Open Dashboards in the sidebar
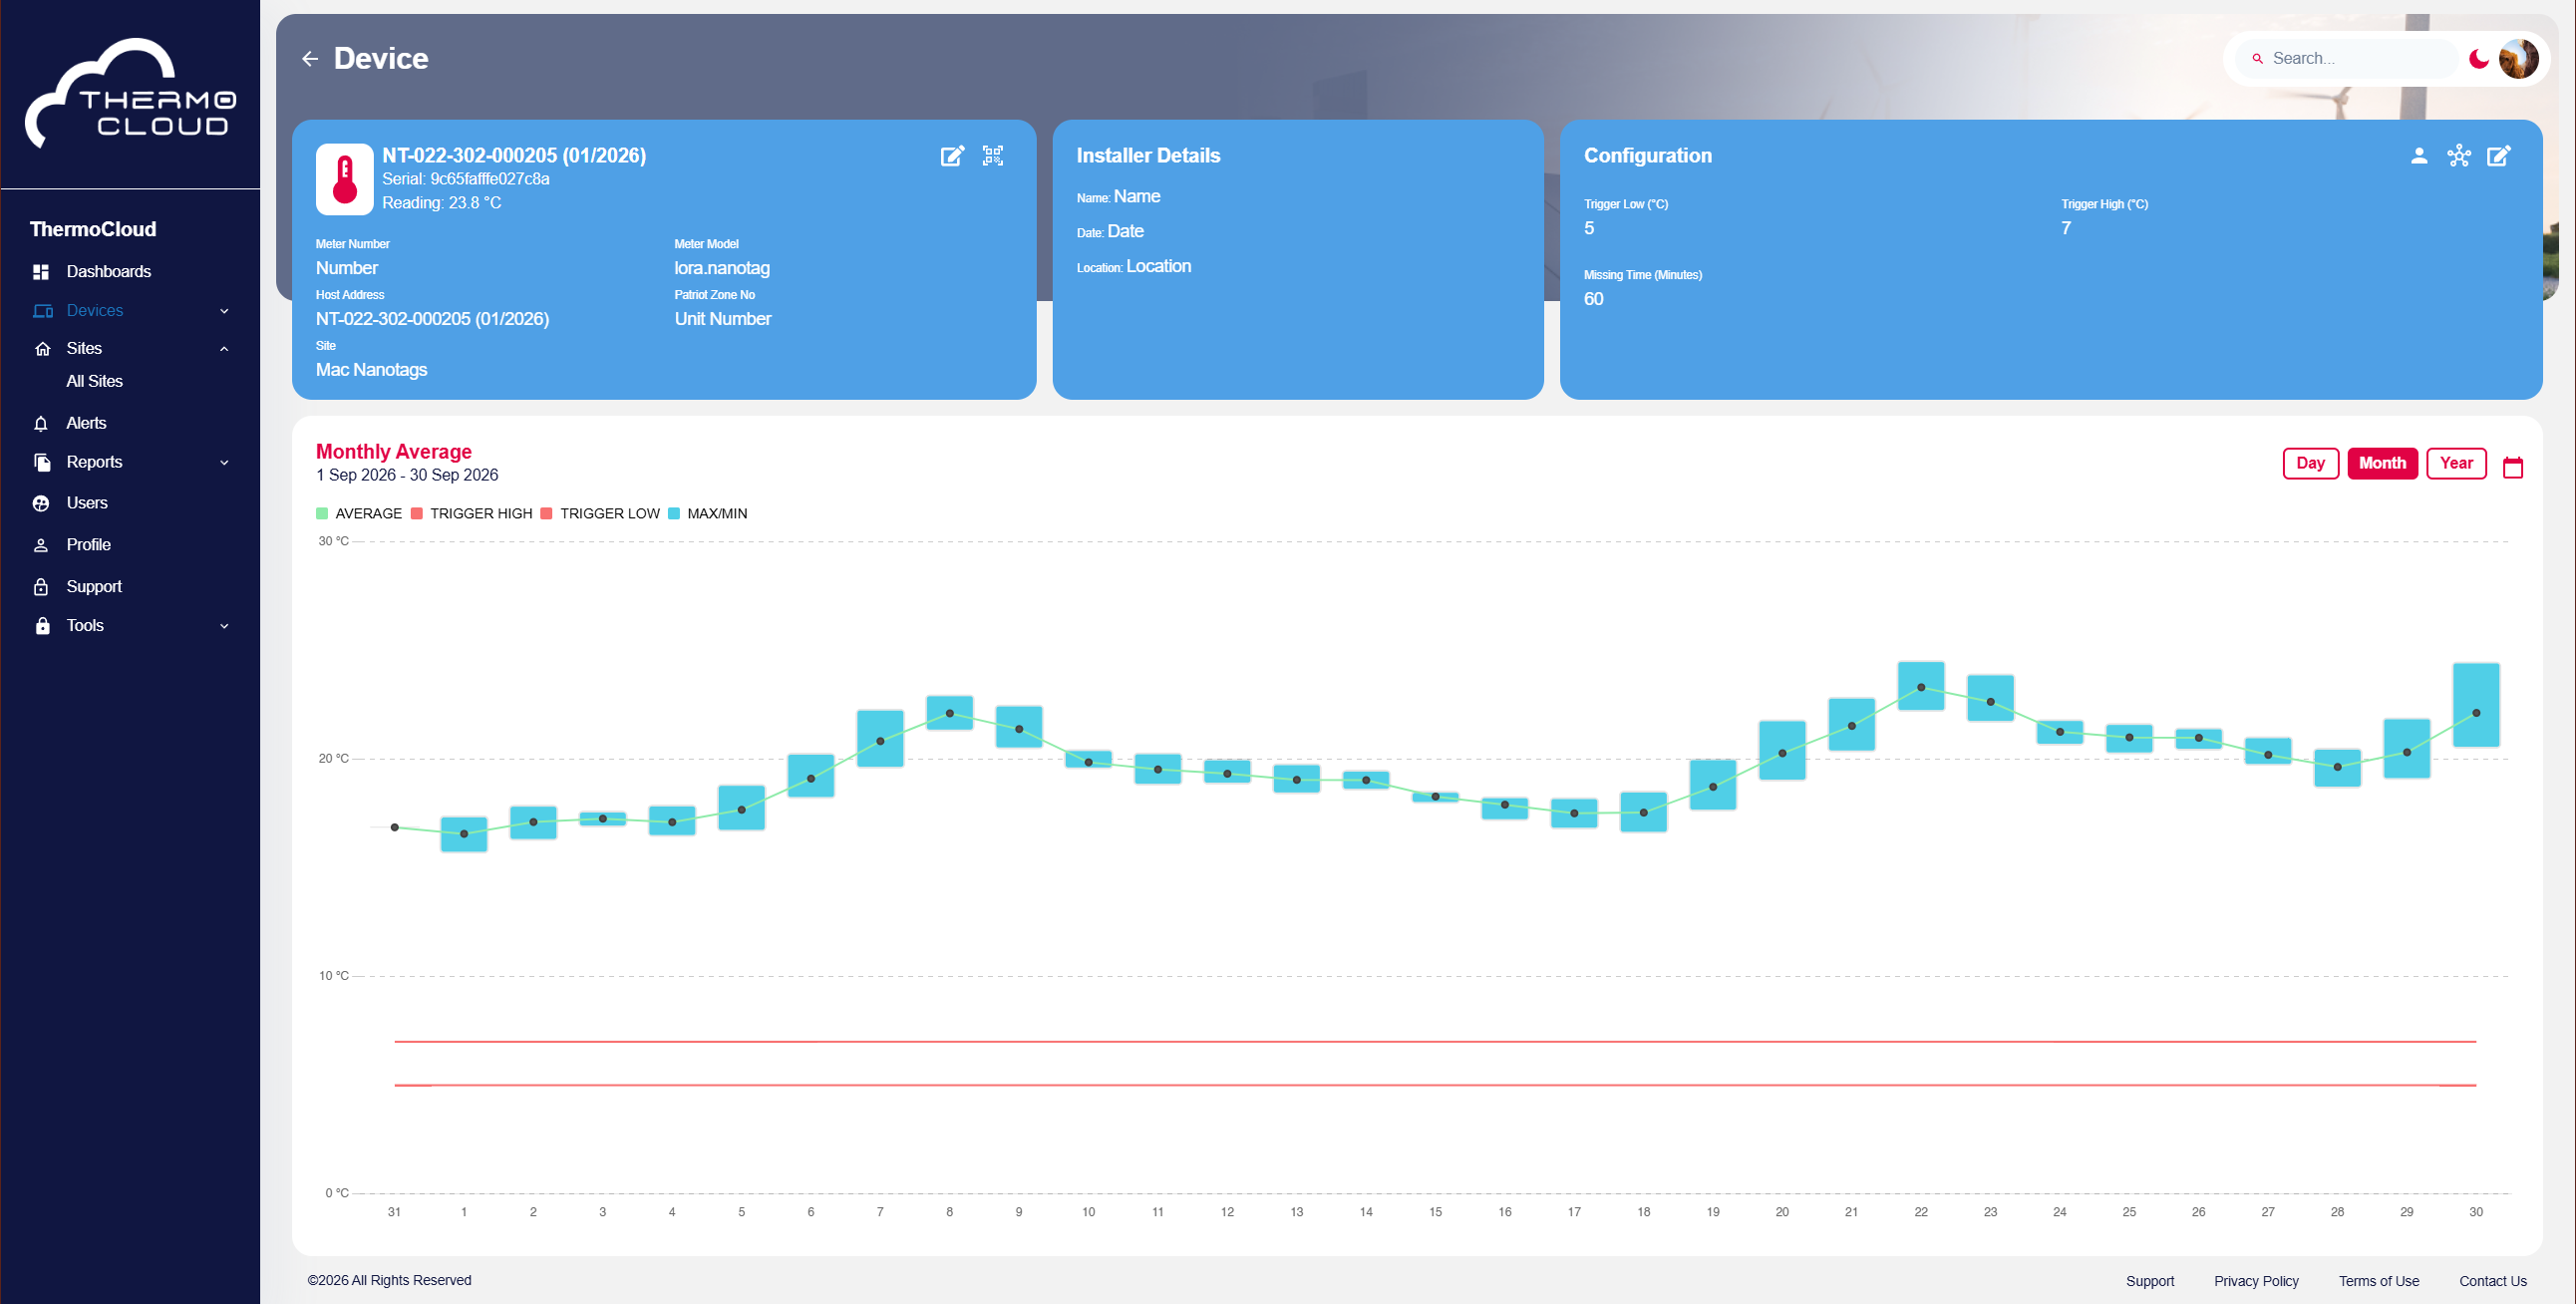Screen dimensions: 2576x1304 pos(109,272)
